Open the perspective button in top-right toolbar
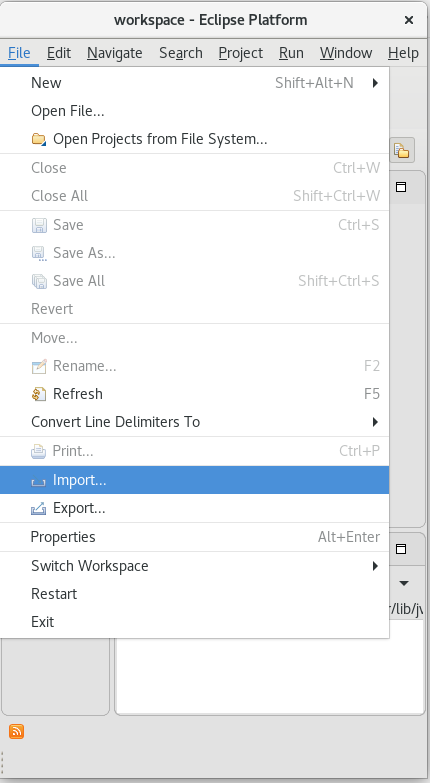430x783 pixels. pyautogui.click(x=402, y=150)
